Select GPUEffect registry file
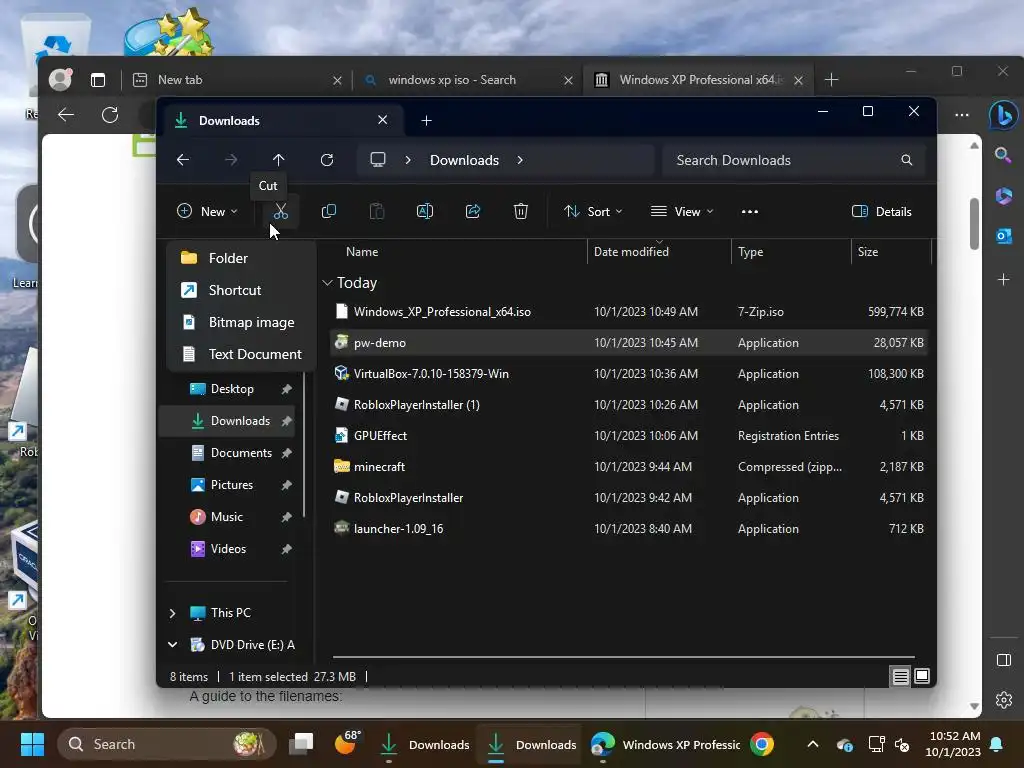Image resolution: width=1024 pixels, height=768 pixels. [629, 436]
